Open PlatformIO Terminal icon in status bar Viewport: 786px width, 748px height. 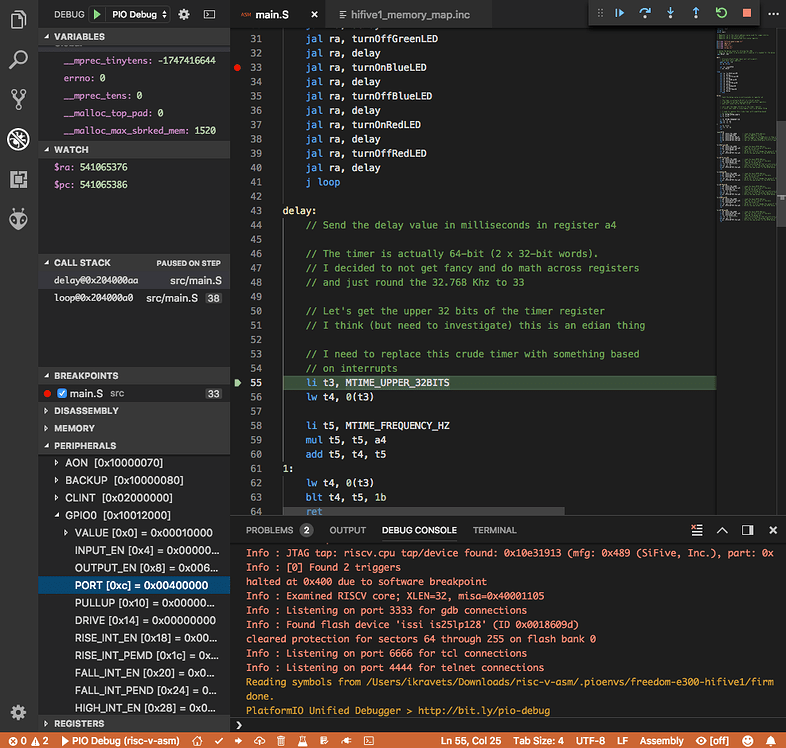[x=369, y=740]
